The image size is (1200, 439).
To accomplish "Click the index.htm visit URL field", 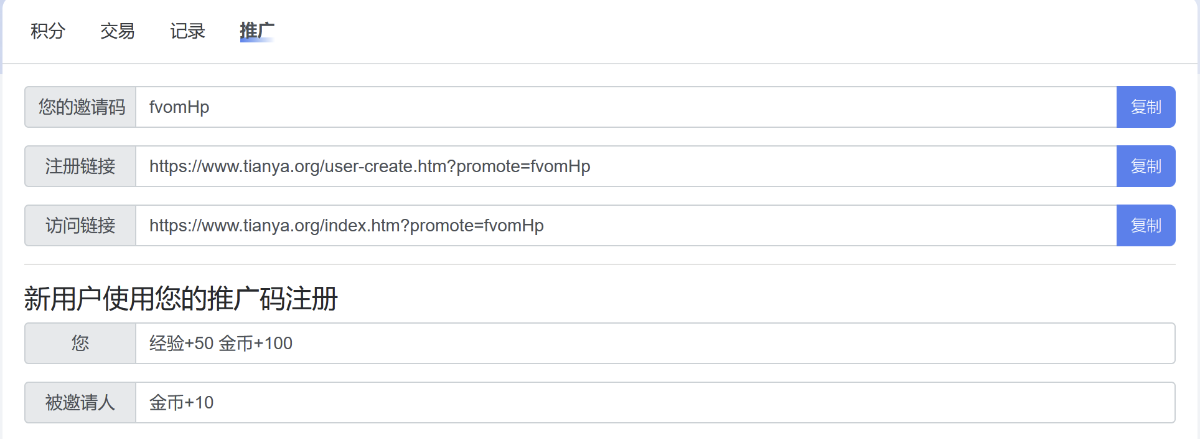I will (625, 226).
